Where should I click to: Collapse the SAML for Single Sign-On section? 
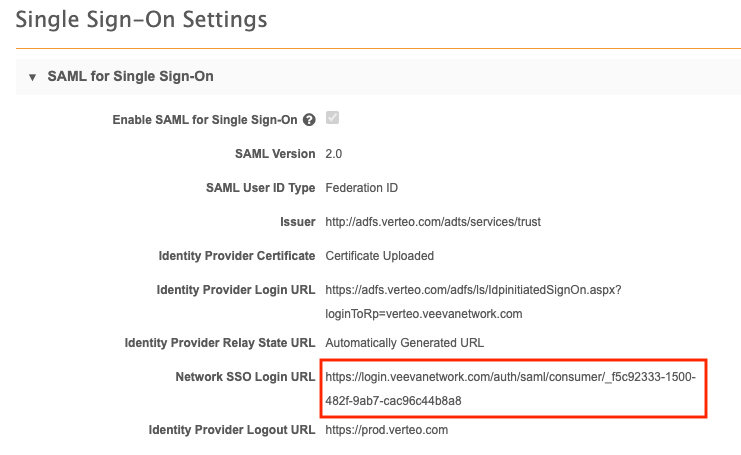32,77
